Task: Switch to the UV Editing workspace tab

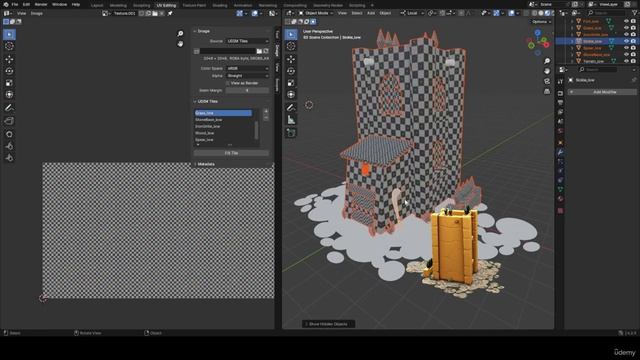Action: (166, 5)
